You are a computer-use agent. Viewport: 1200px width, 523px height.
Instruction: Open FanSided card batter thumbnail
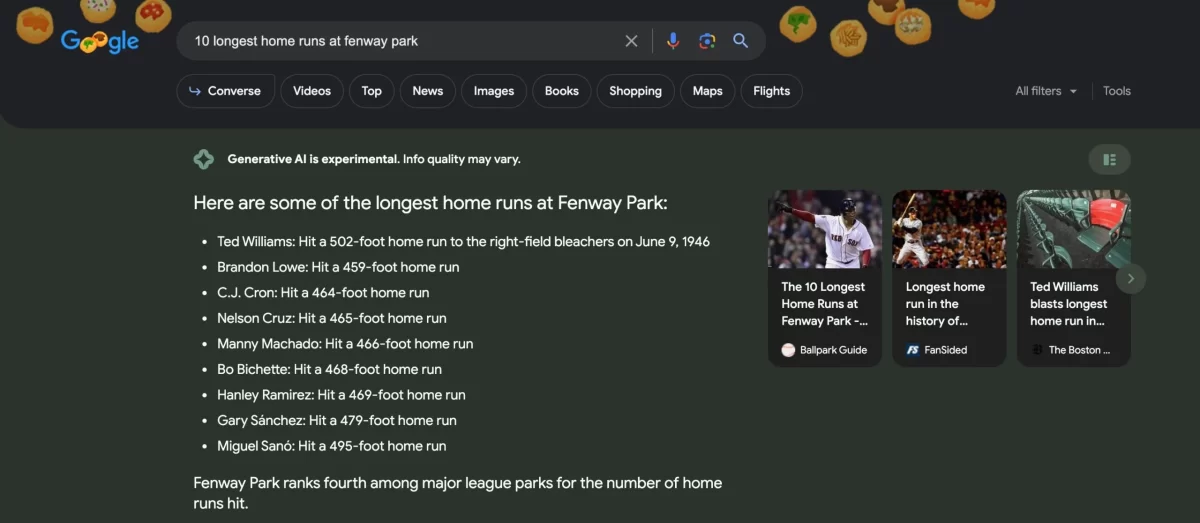pyautogui.click(x=949, y=229)
